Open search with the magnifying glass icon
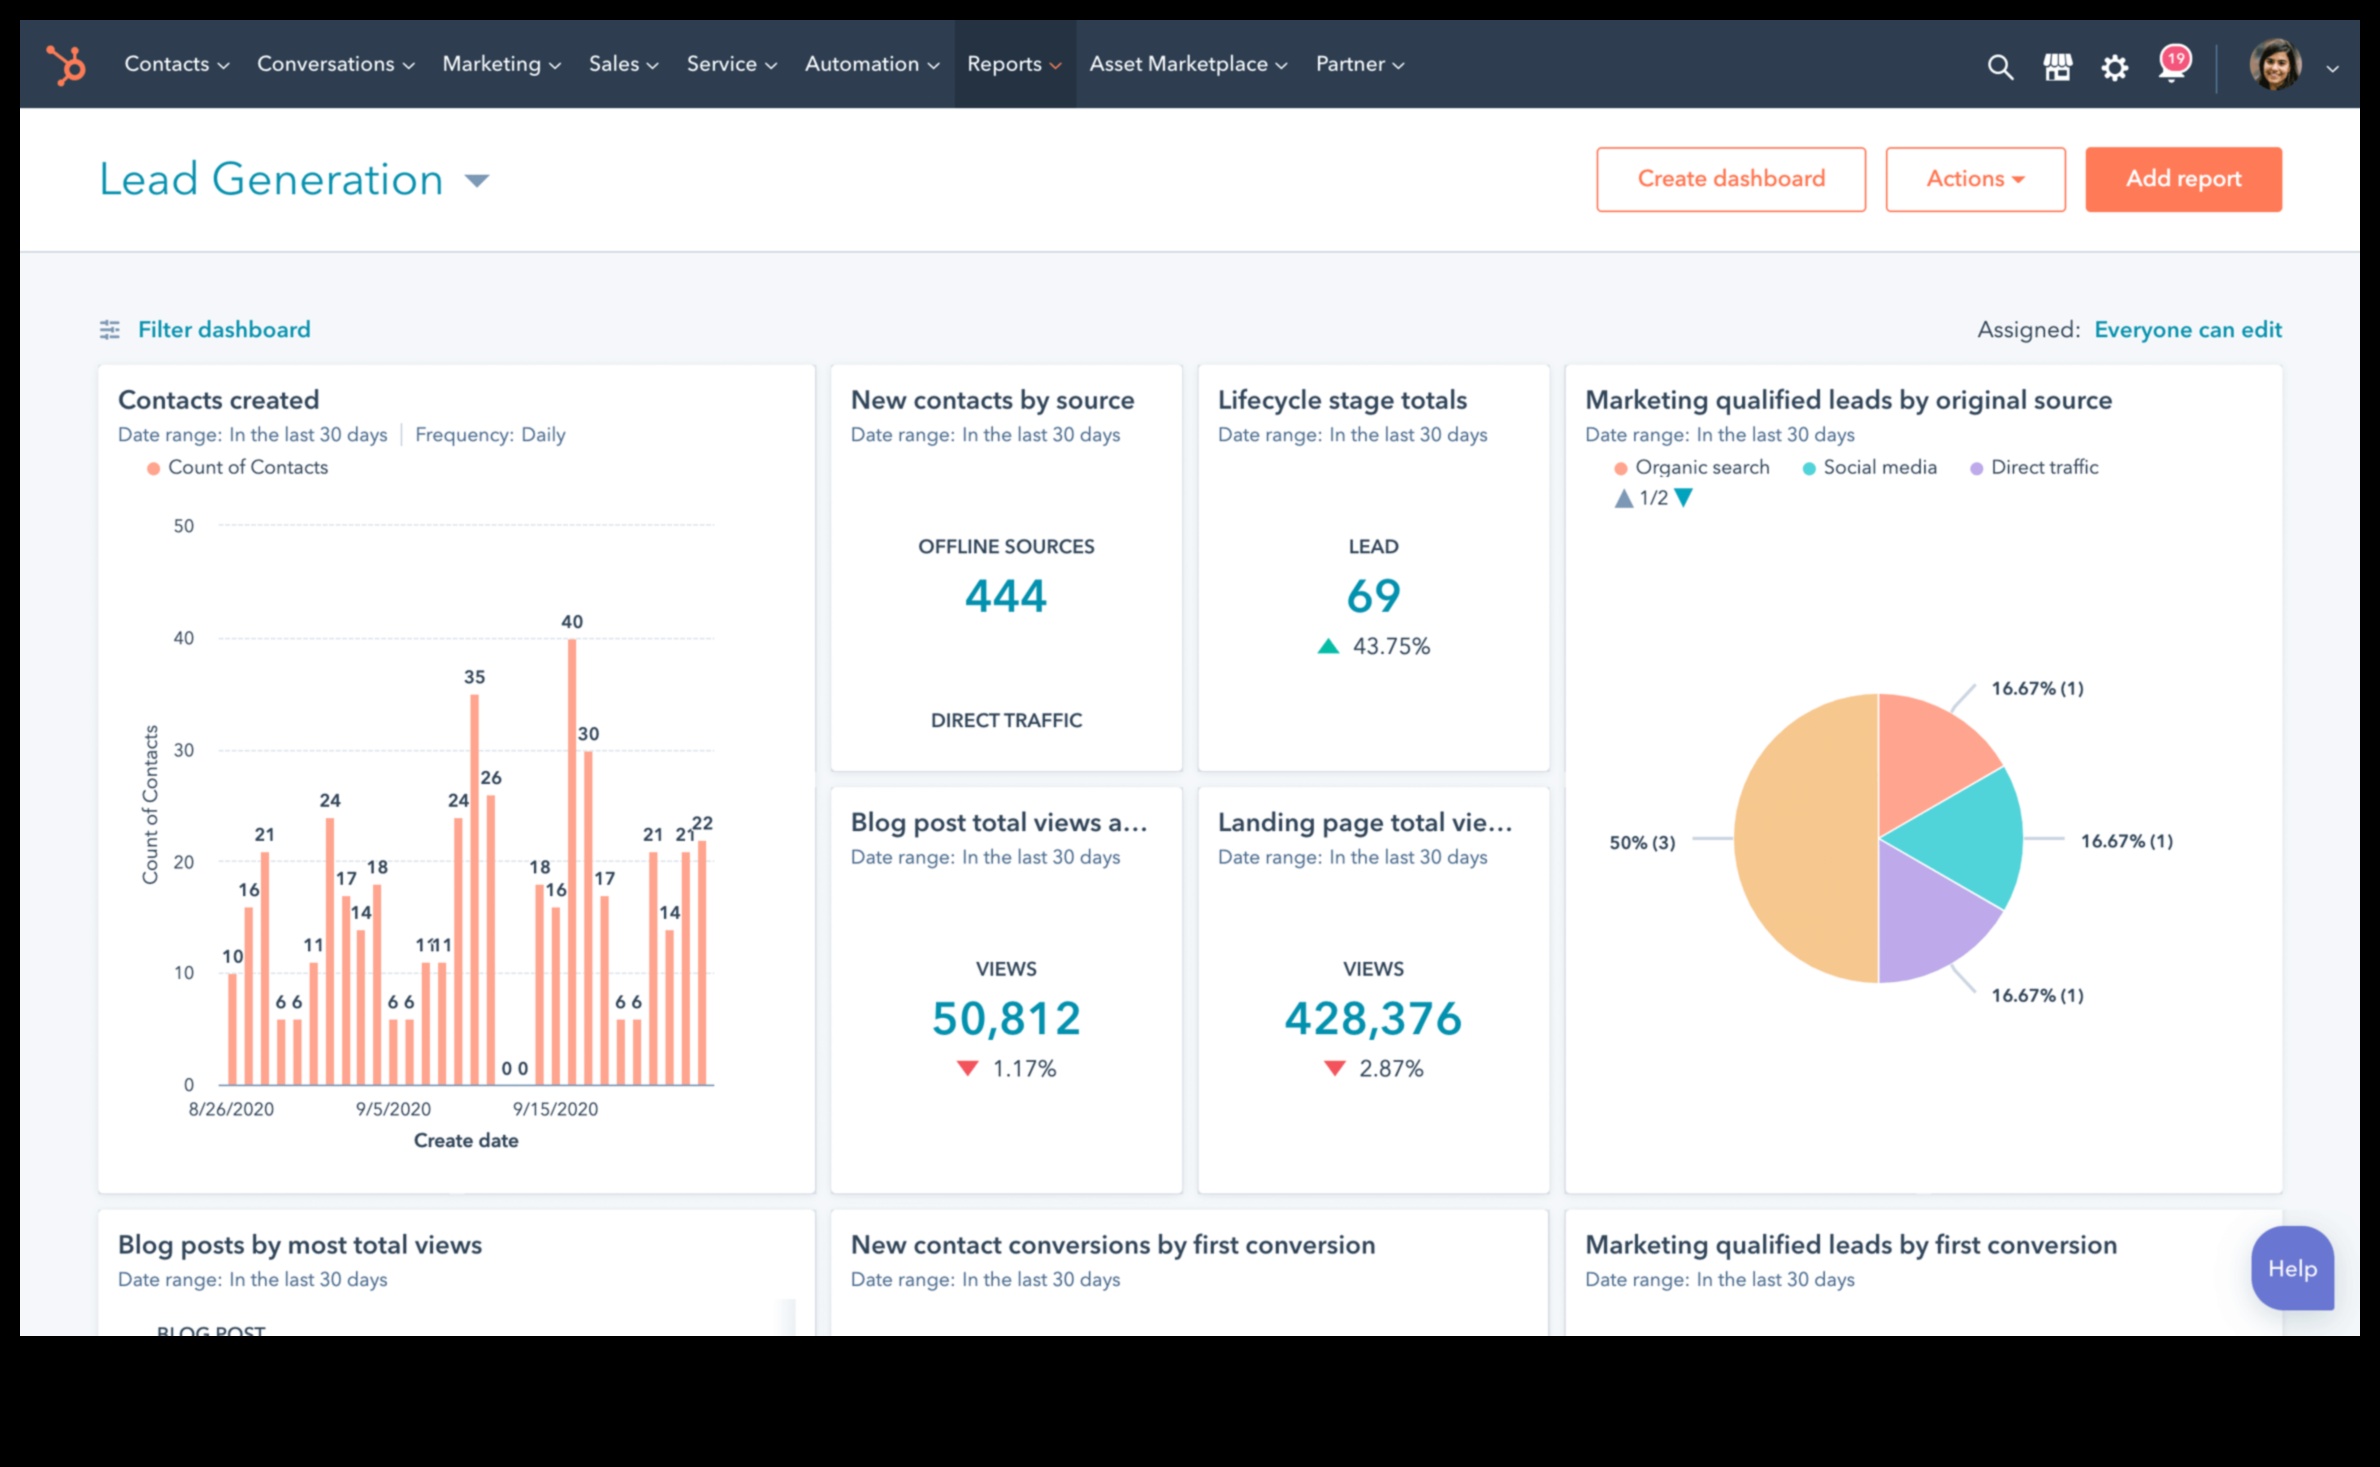The image size is (2380, 1467). point(1999,65)
